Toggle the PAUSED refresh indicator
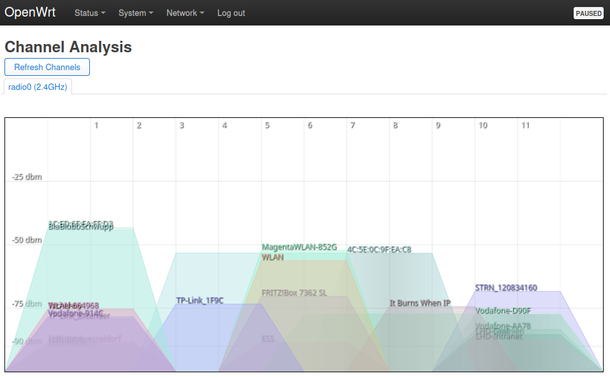 pyautogui.click(x=589, y=13)
